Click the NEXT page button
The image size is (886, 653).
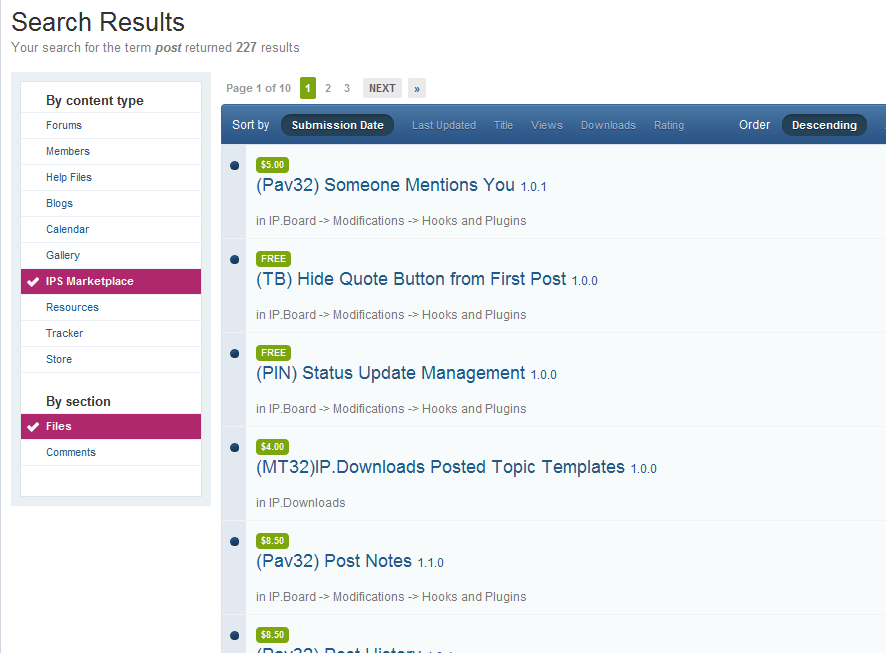382,88
